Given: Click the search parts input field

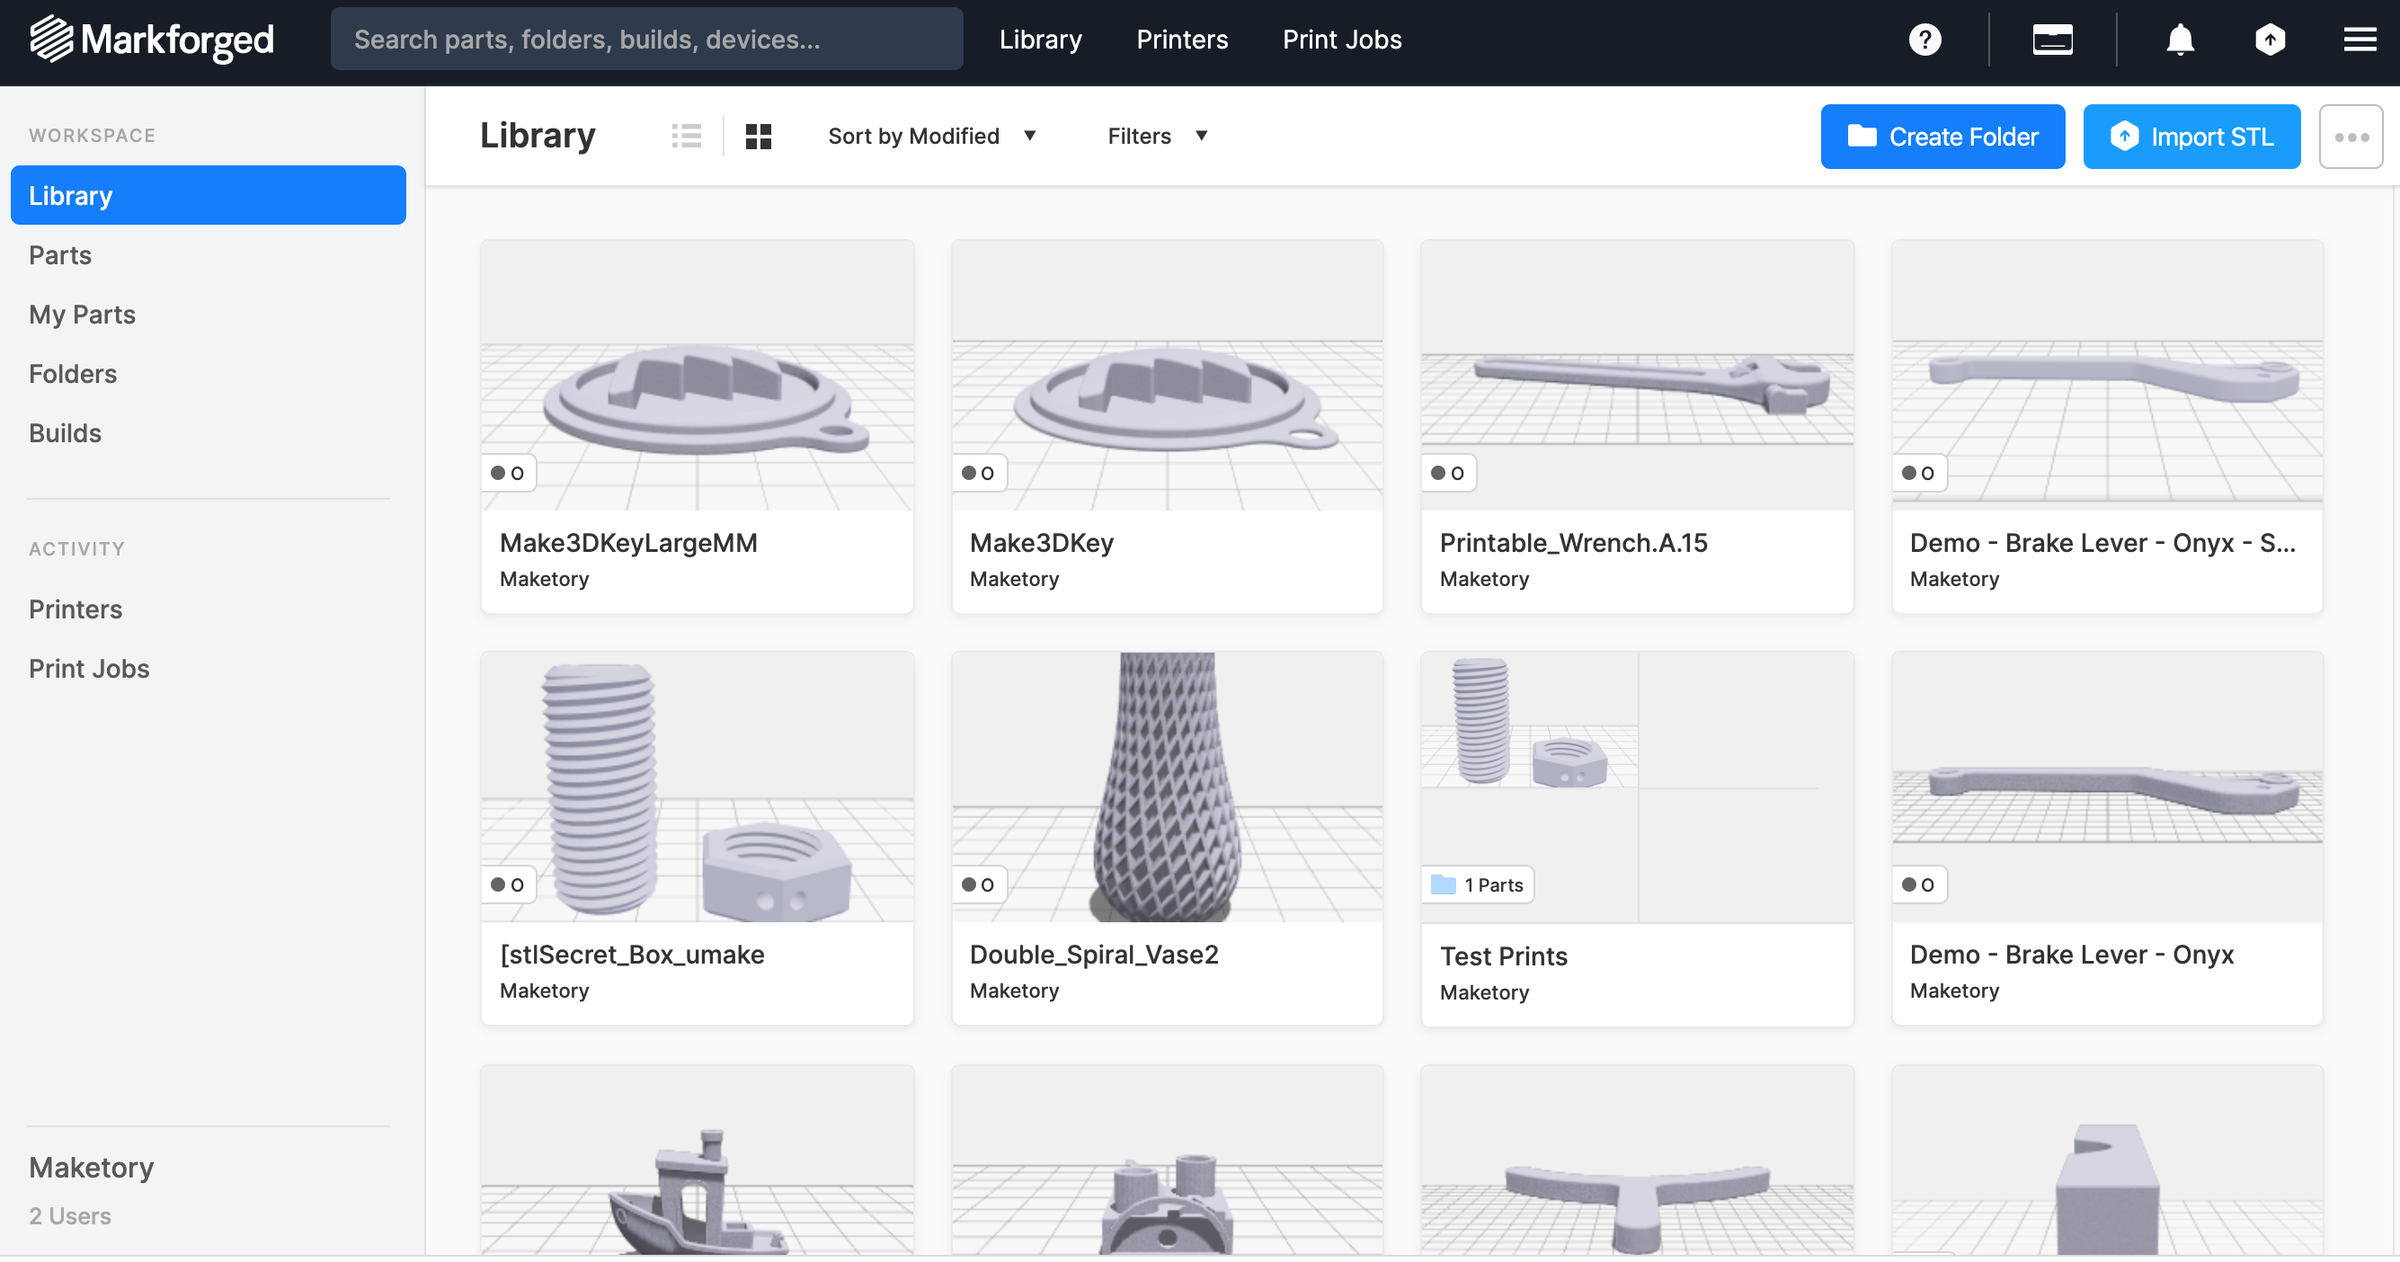Looking at the screenshot, I should [x=645, y=39].
